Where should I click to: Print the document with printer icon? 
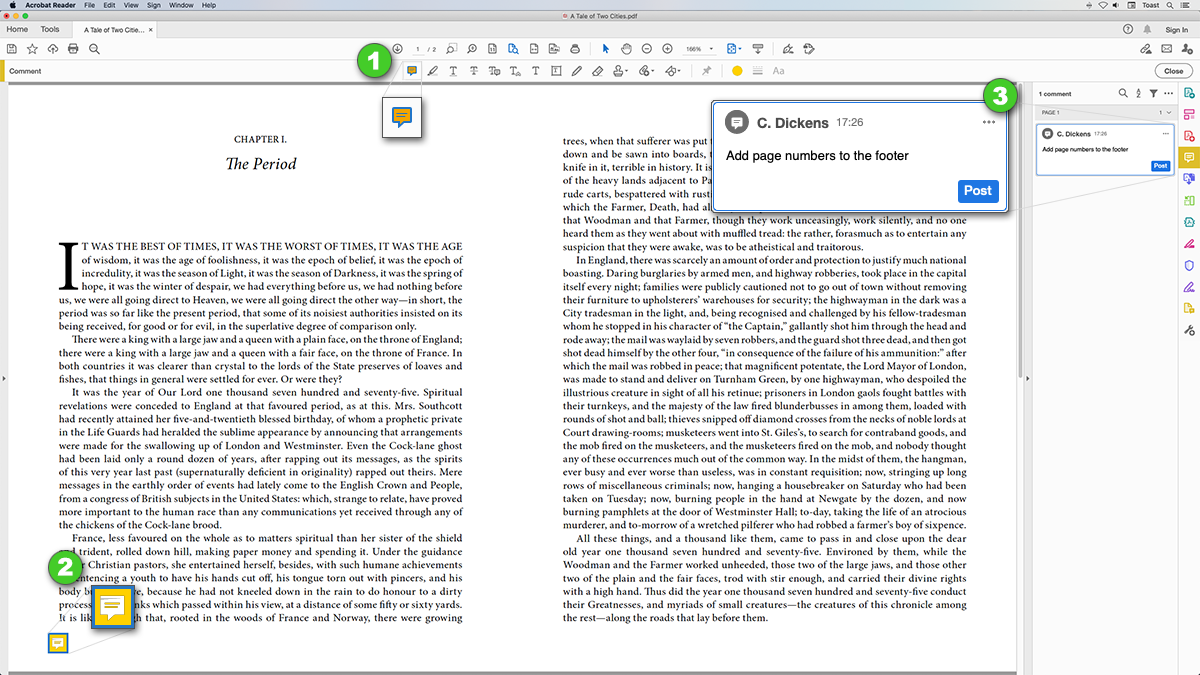point(73,48)
